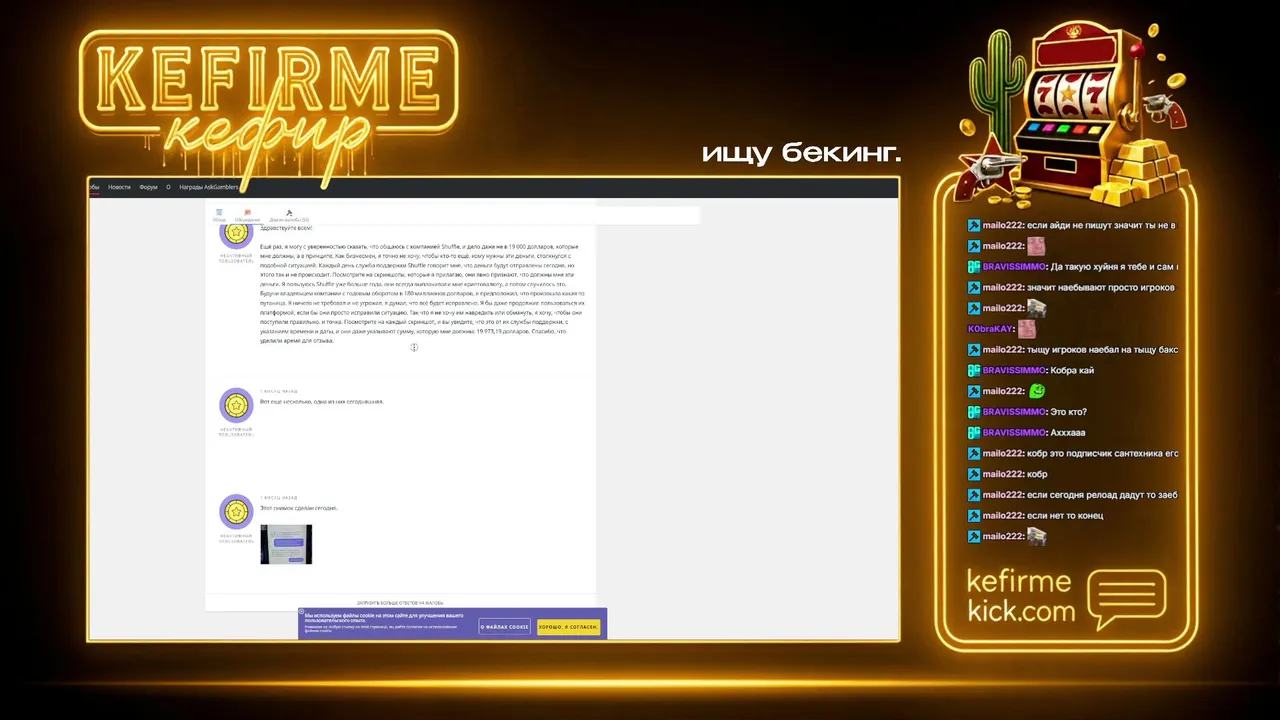
Task: Click badge icon beside "если нет то конец"
Action: pos(974,516)
